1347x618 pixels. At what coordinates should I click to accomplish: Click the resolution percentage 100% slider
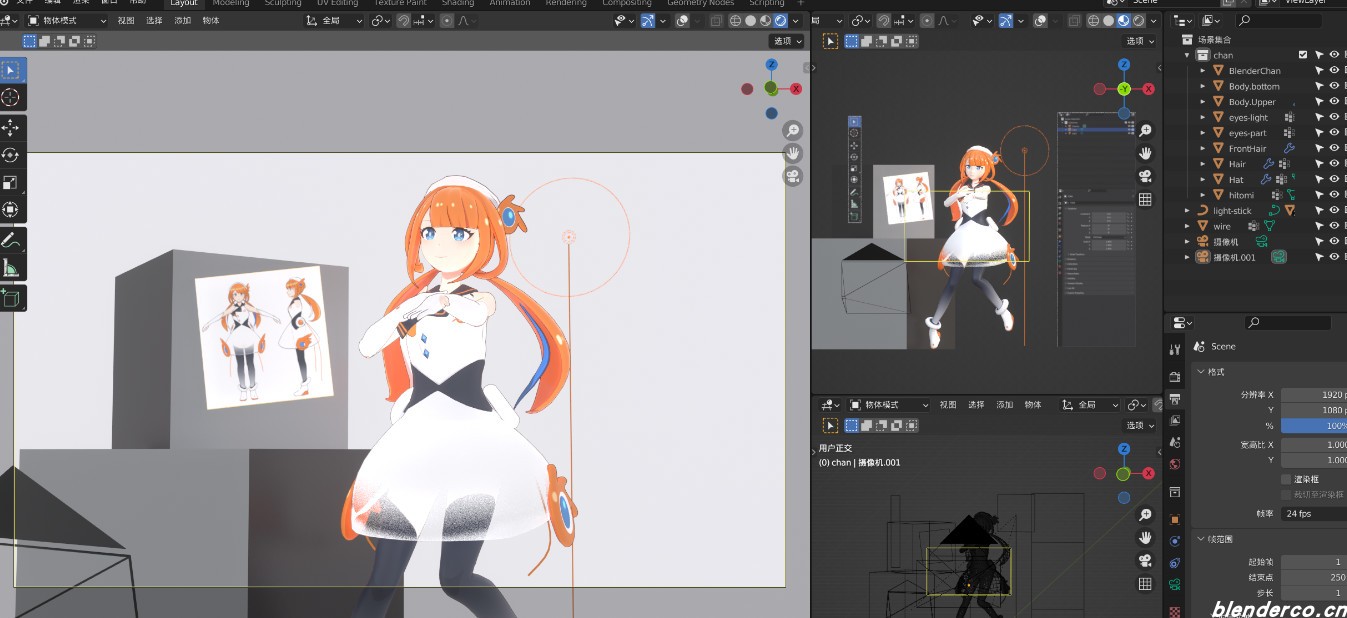1314,425
